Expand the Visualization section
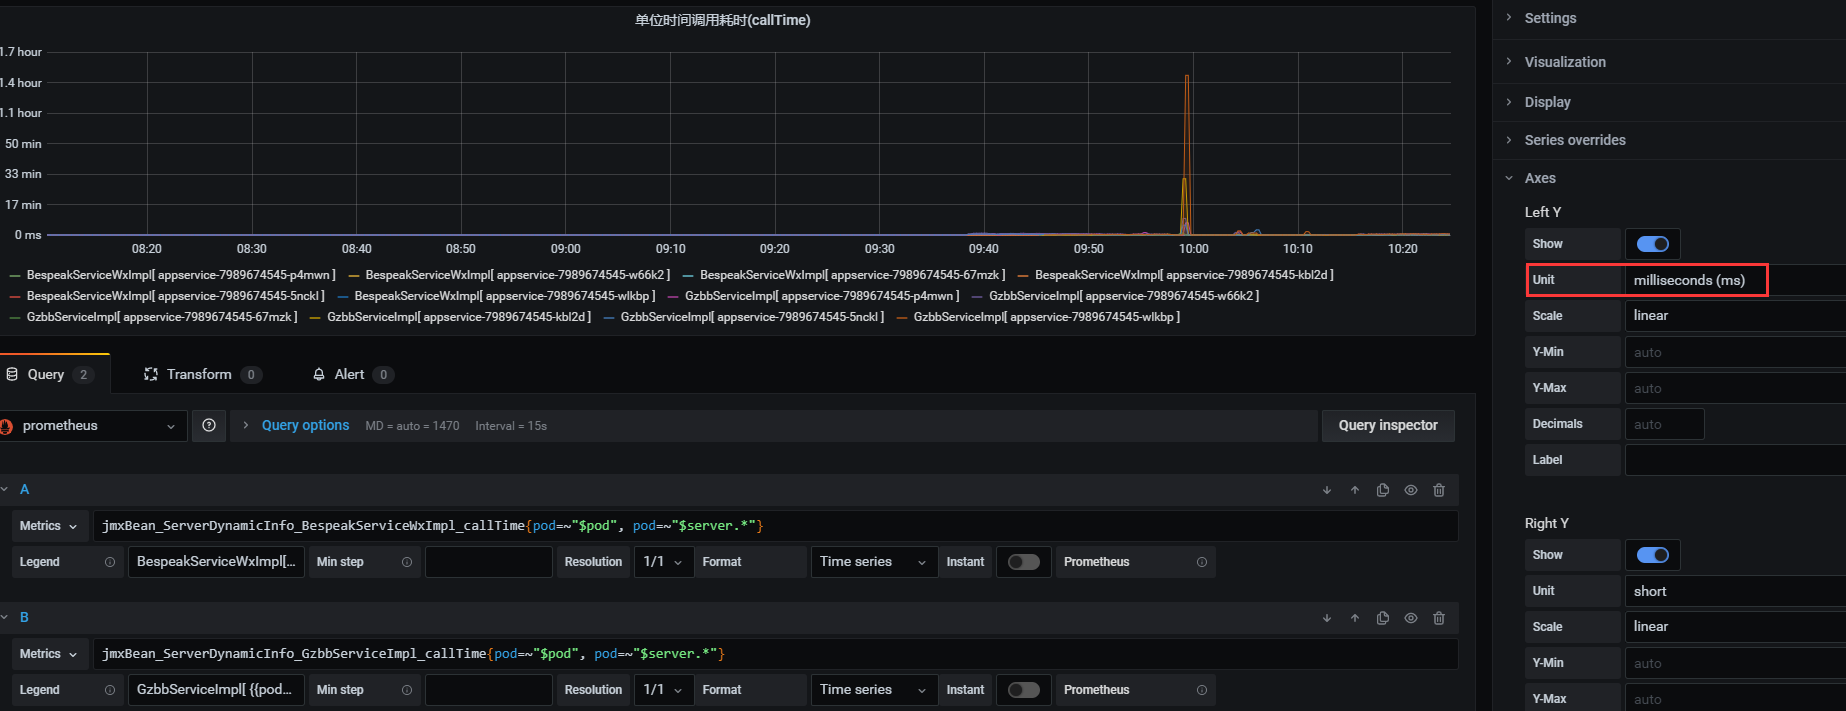Image resolution: width=1846 pixels, height=711 pixels. coord(1565,62)
